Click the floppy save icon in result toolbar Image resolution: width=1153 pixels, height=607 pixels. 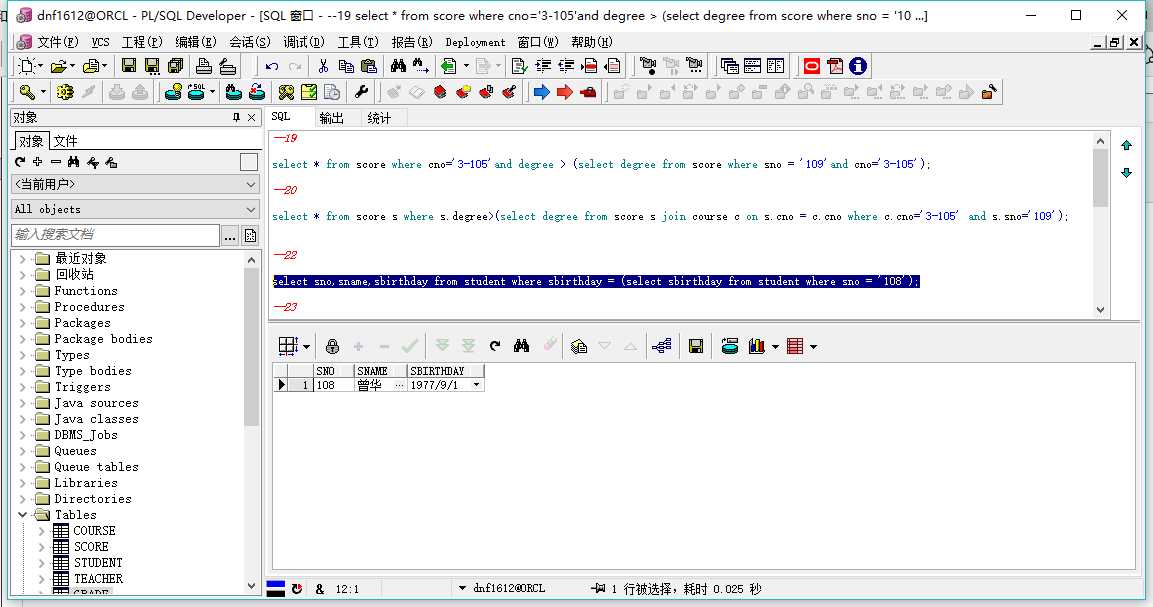[696, 346]
